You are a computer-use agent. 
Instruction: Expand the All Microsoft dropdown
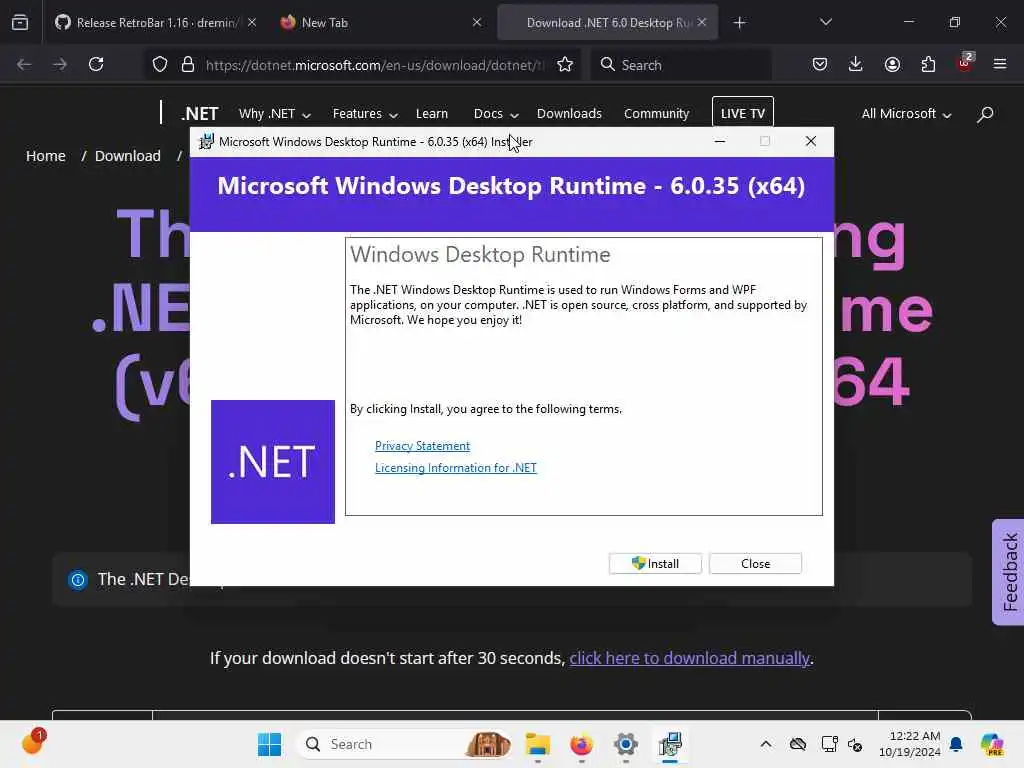(906, 114)
